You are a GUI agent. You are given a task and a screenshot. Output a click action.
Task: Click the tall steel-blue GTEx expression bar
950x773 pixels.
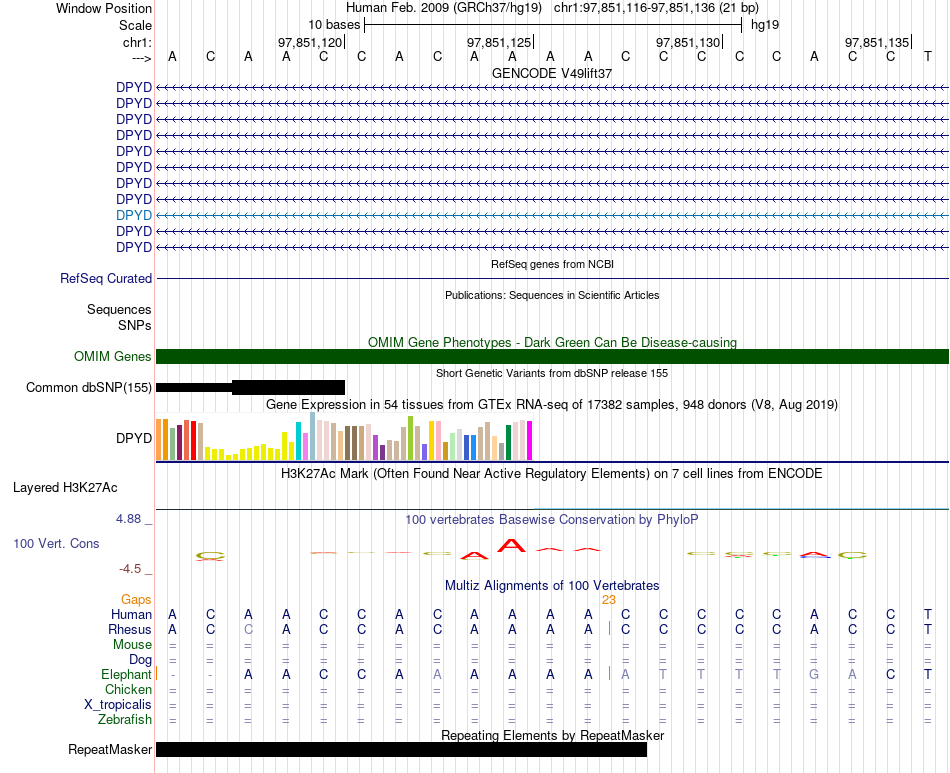click(312, 436)
